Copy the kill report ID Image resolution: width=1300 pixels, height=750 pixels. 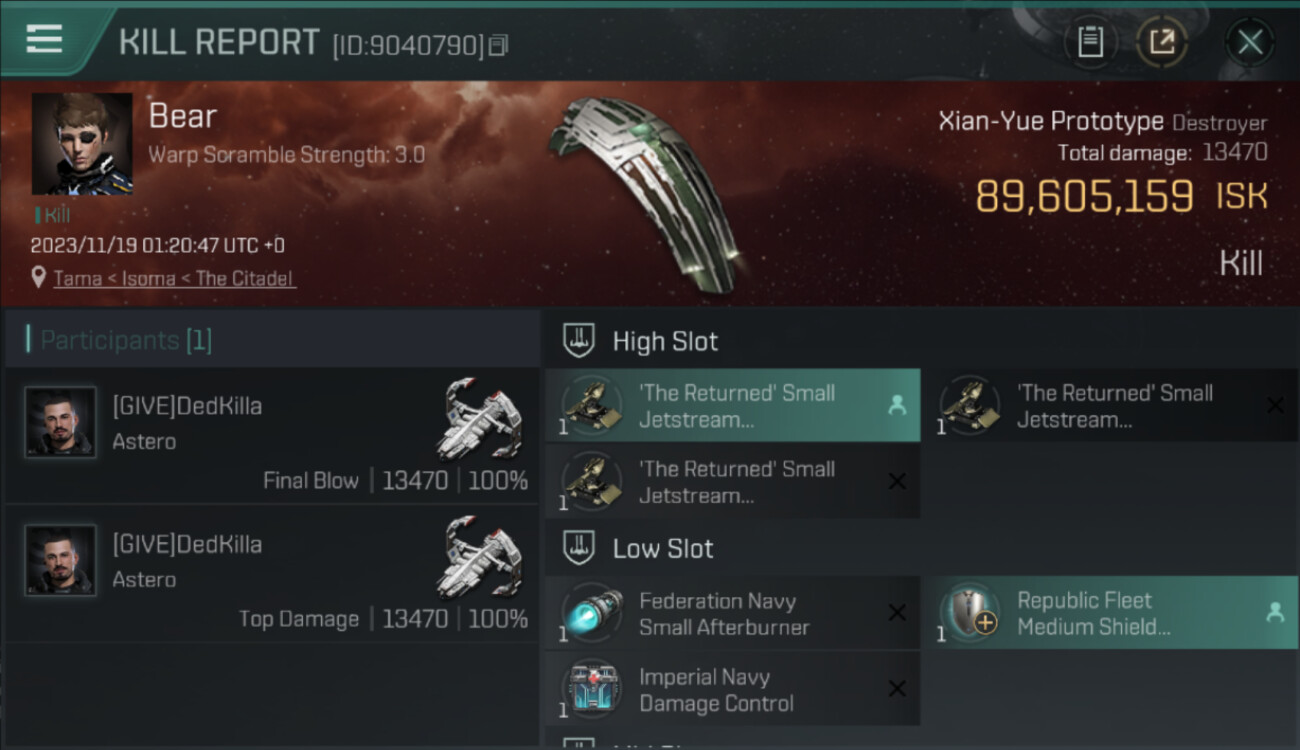click(x=499, y=45)
